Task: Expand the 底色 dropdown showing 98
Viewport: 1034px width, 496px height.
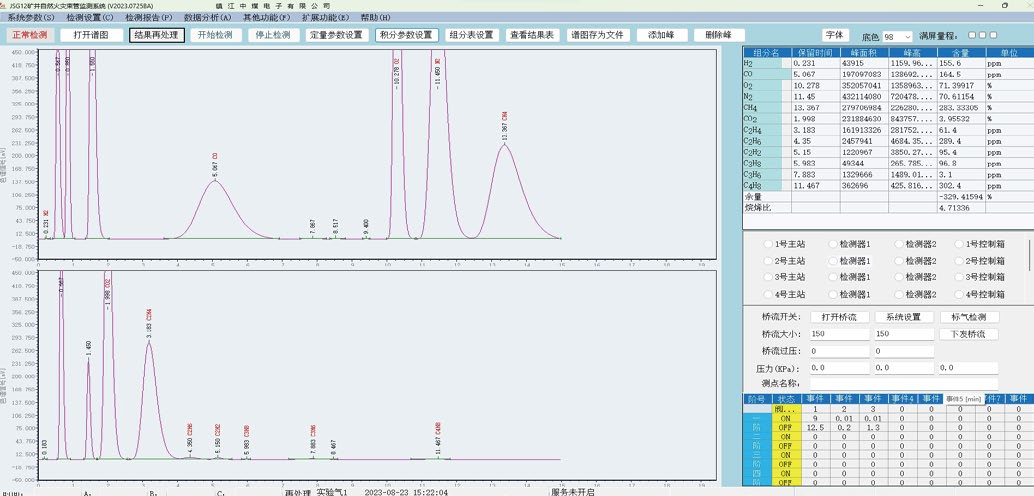Action: pos(906,36)
